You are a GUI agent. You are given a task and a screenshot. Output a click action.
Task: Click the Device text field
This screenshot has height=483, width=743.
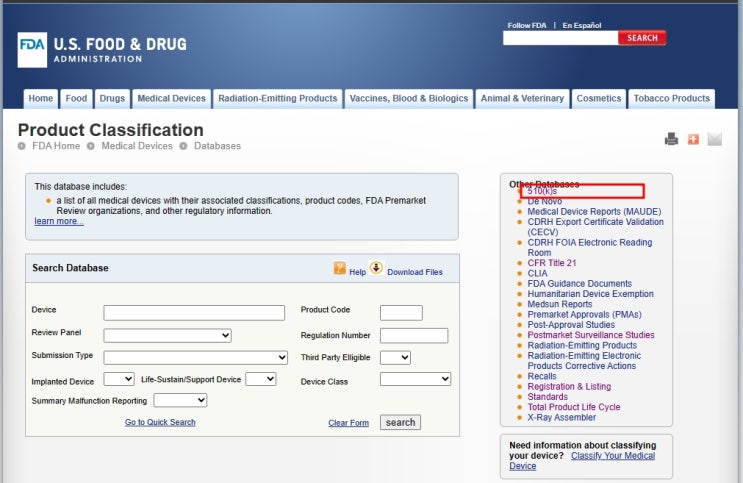(x=194, y=313)
